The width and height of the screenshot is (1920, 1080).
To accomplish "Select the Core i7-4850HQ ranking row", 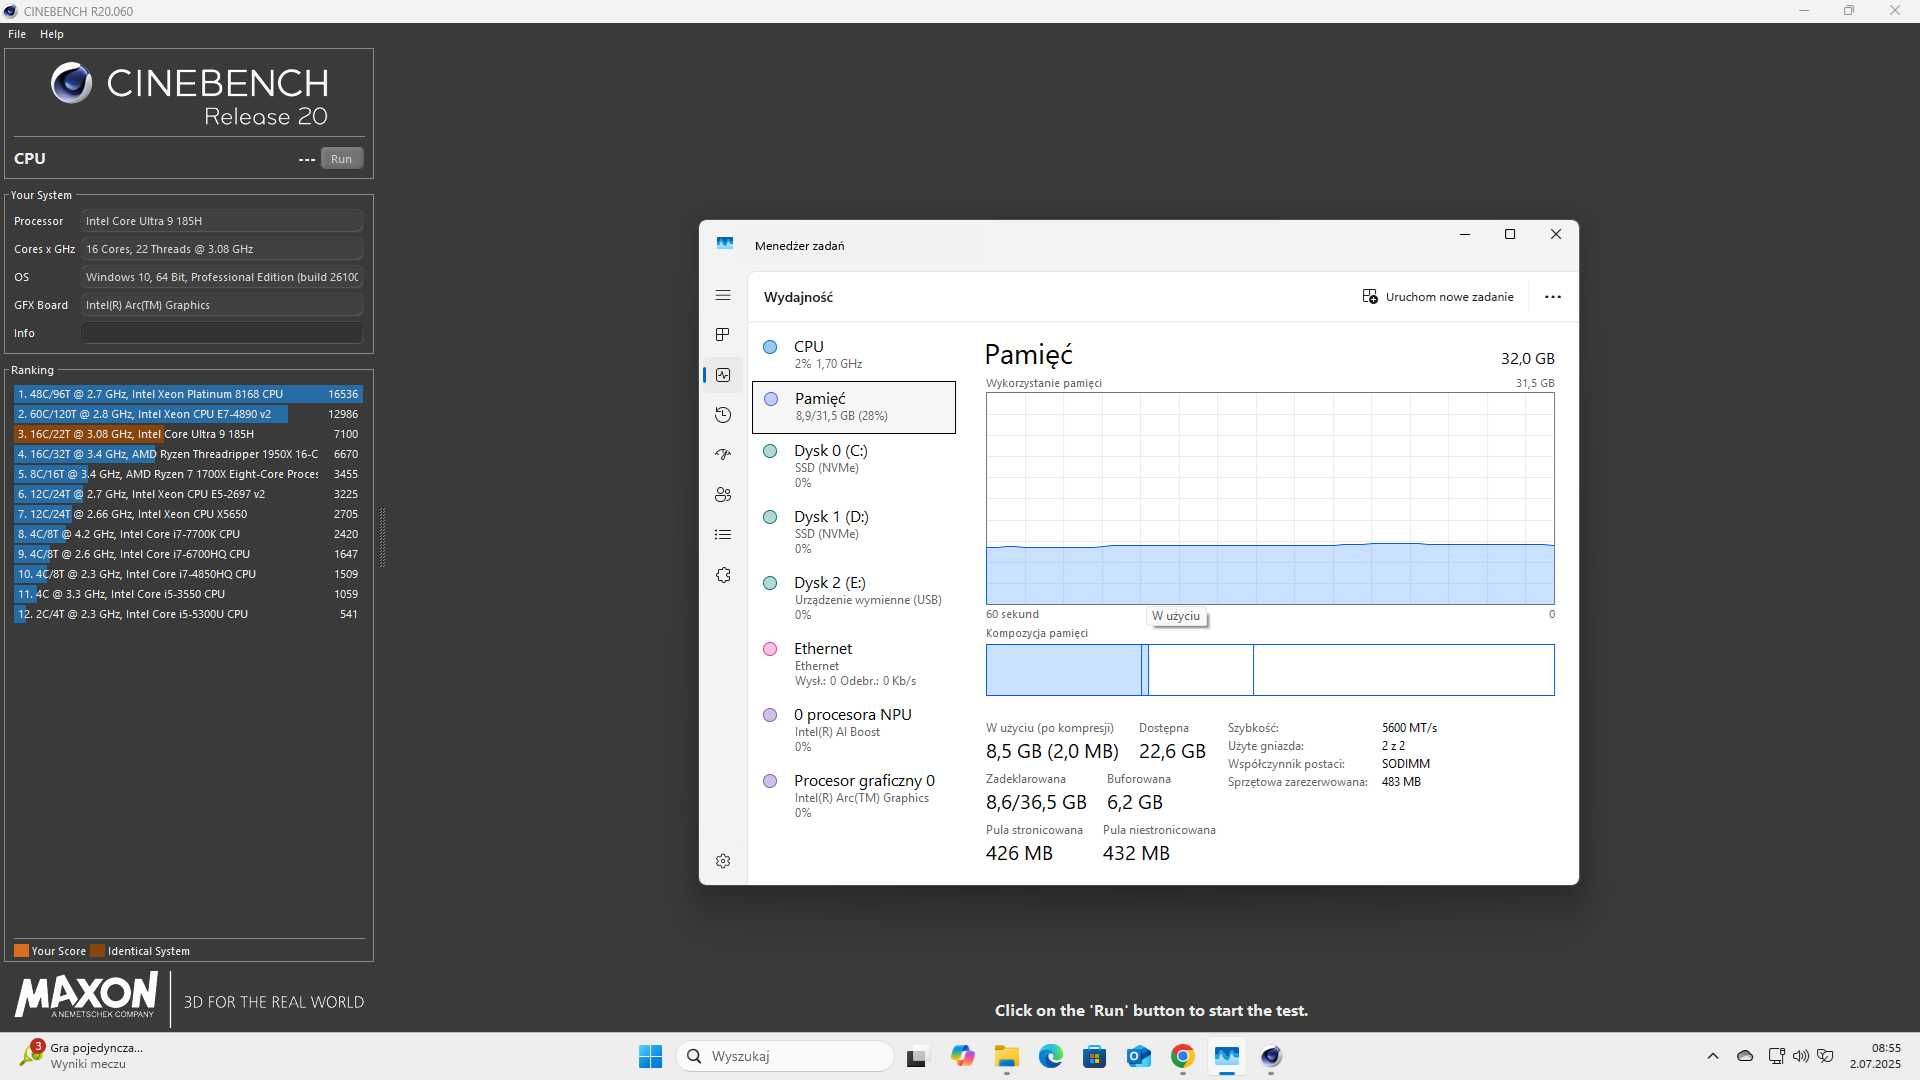I will (x=188, y=574).
